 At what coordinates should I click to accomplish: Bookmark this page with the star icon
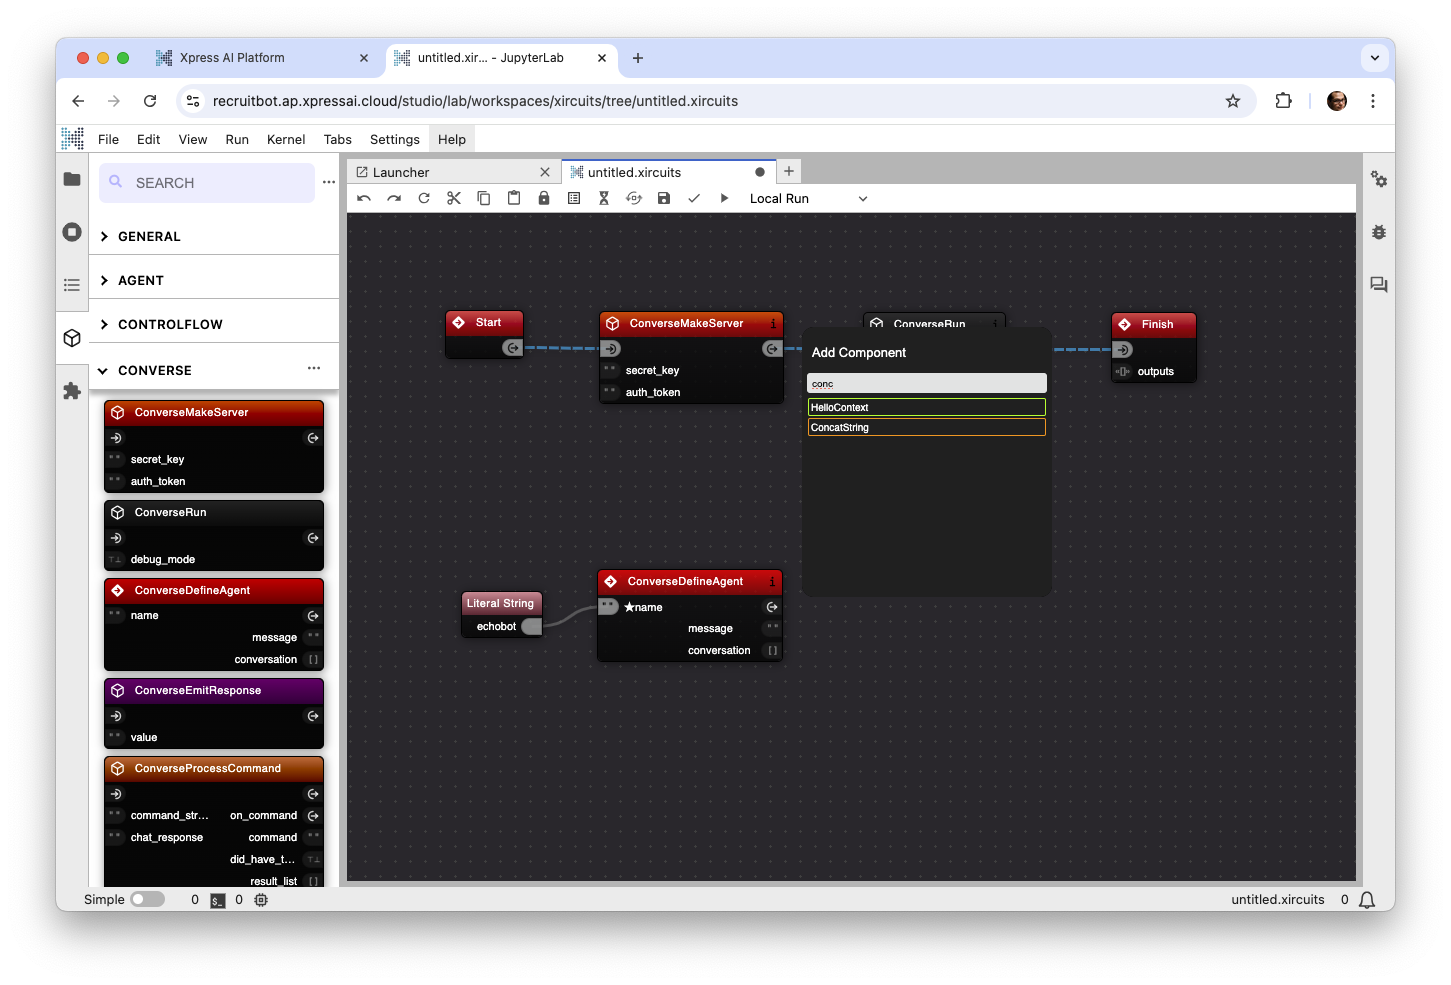pyautogui.click(x=1233, y=101)
